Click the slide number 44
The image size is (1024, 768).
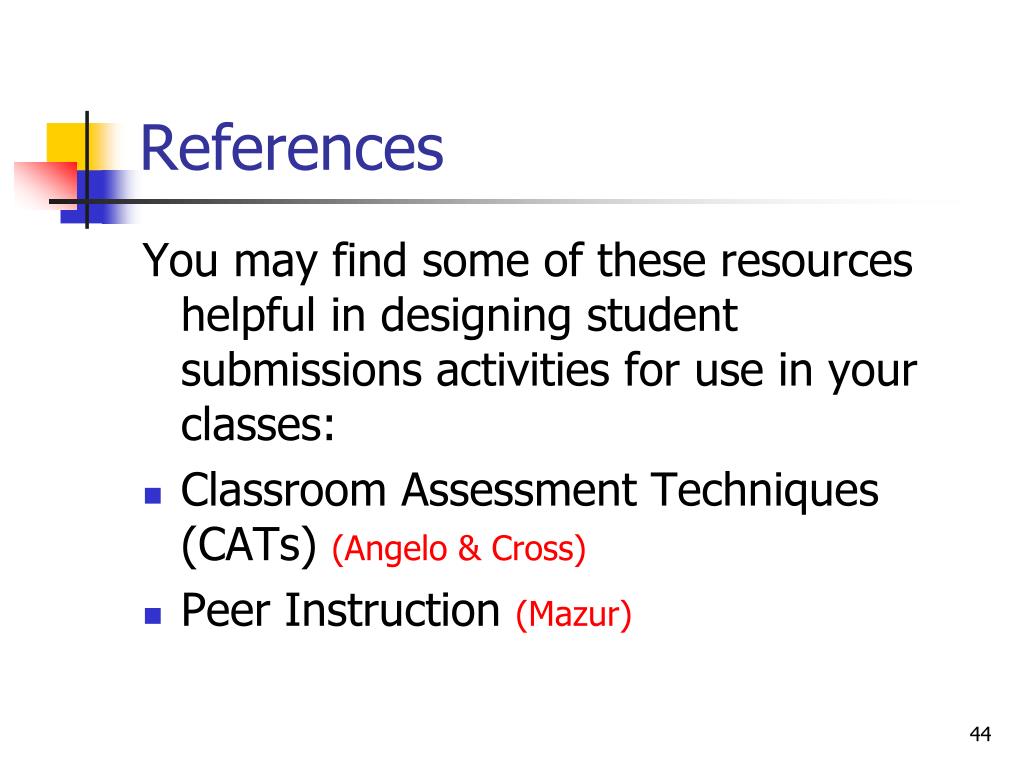point(980,734)
